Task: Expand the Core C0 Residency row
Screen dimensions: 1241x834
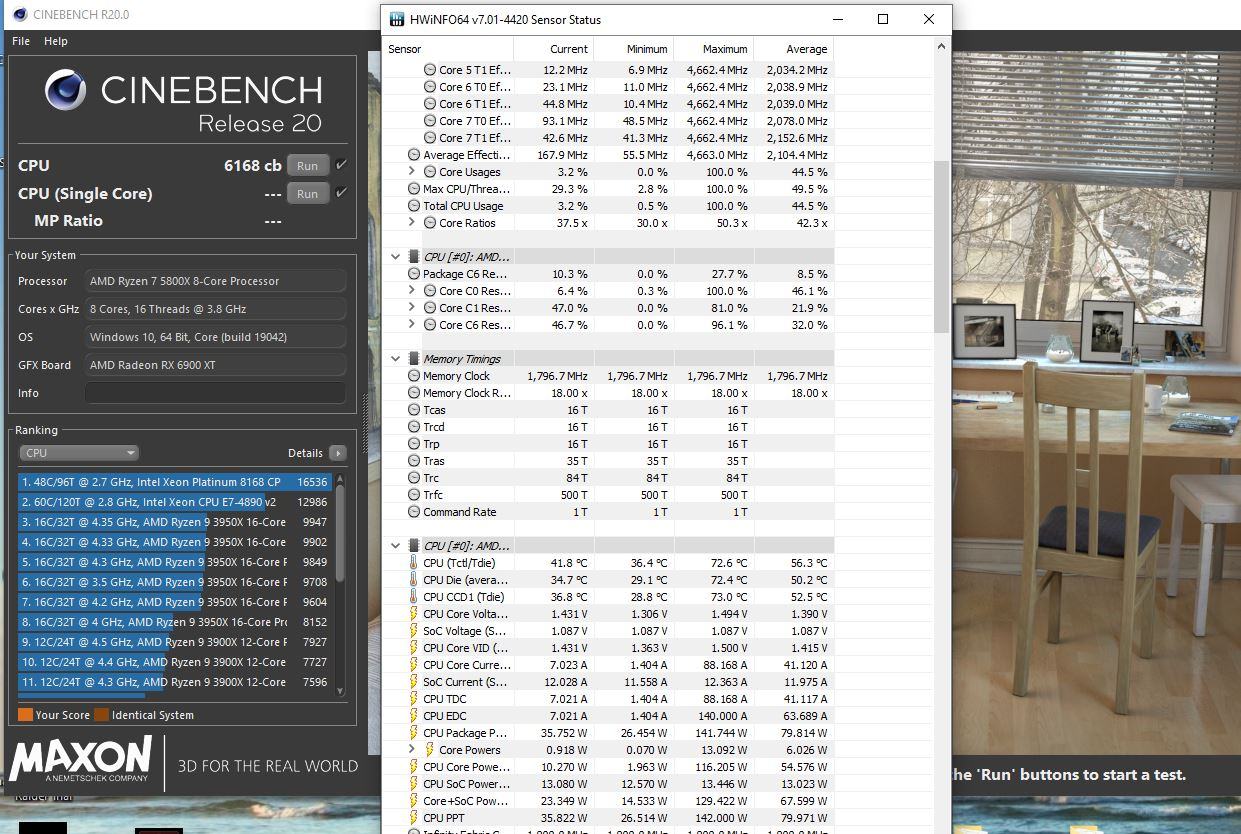Action: point(411,291)
